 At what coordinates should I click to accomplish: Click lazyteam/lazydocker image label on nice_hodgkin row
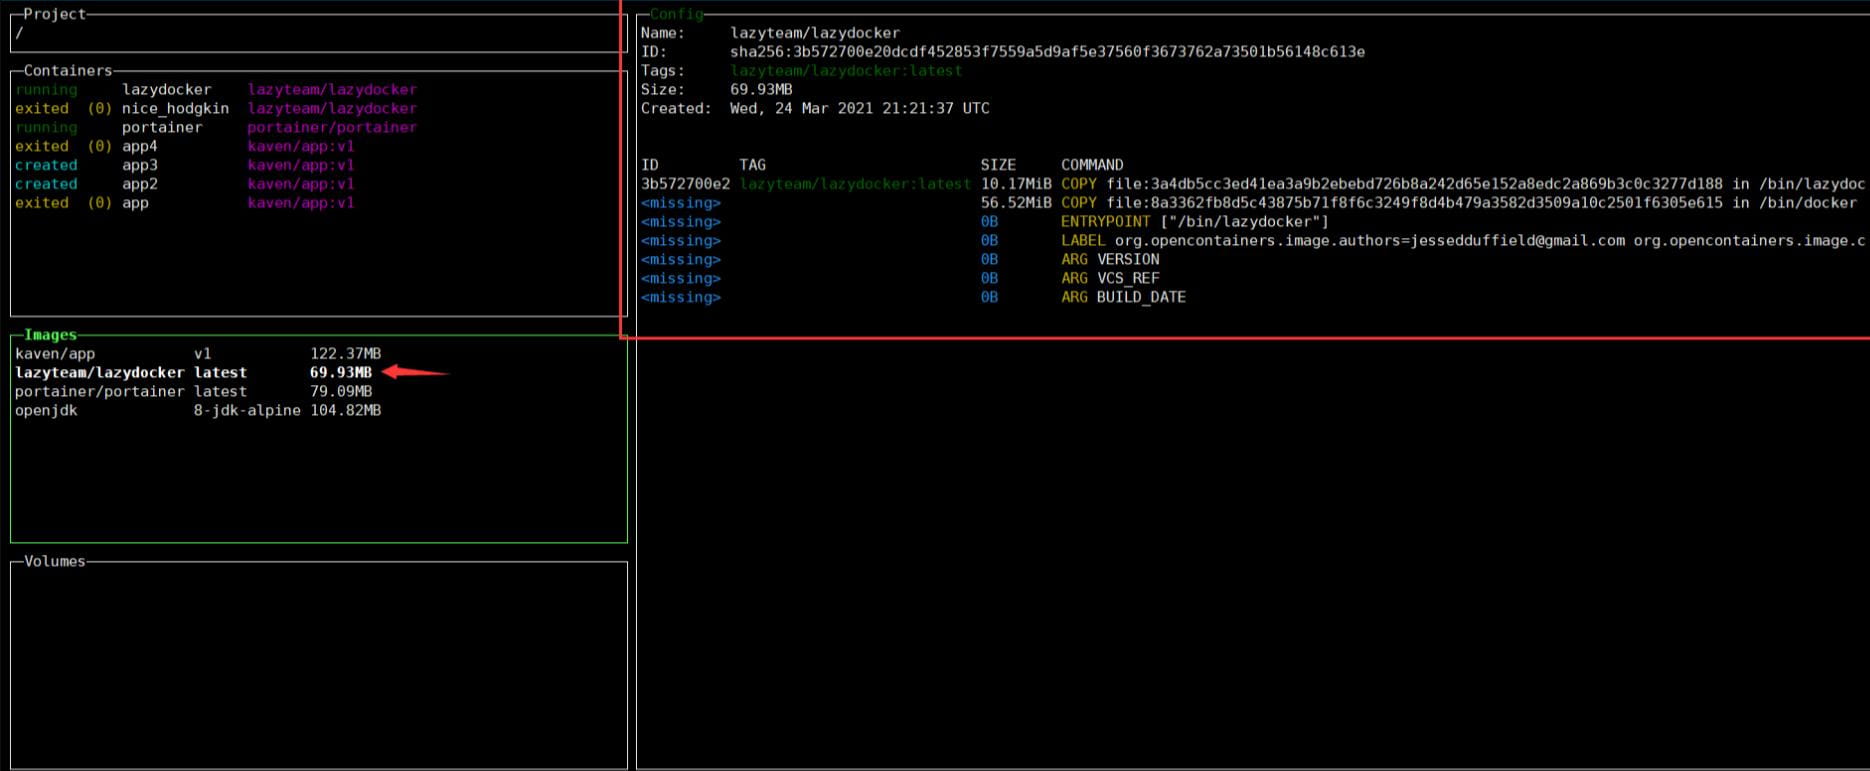pos(332,109)
